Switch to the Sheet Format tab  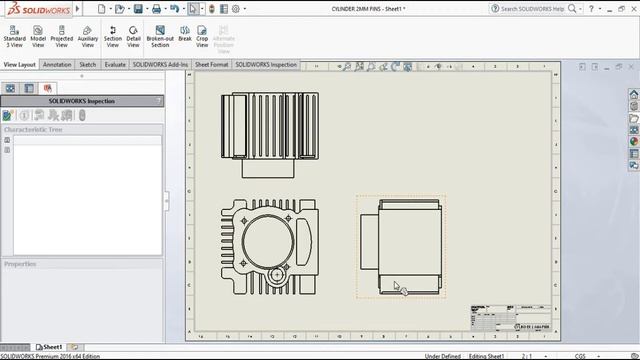click(x=211, y=64)
